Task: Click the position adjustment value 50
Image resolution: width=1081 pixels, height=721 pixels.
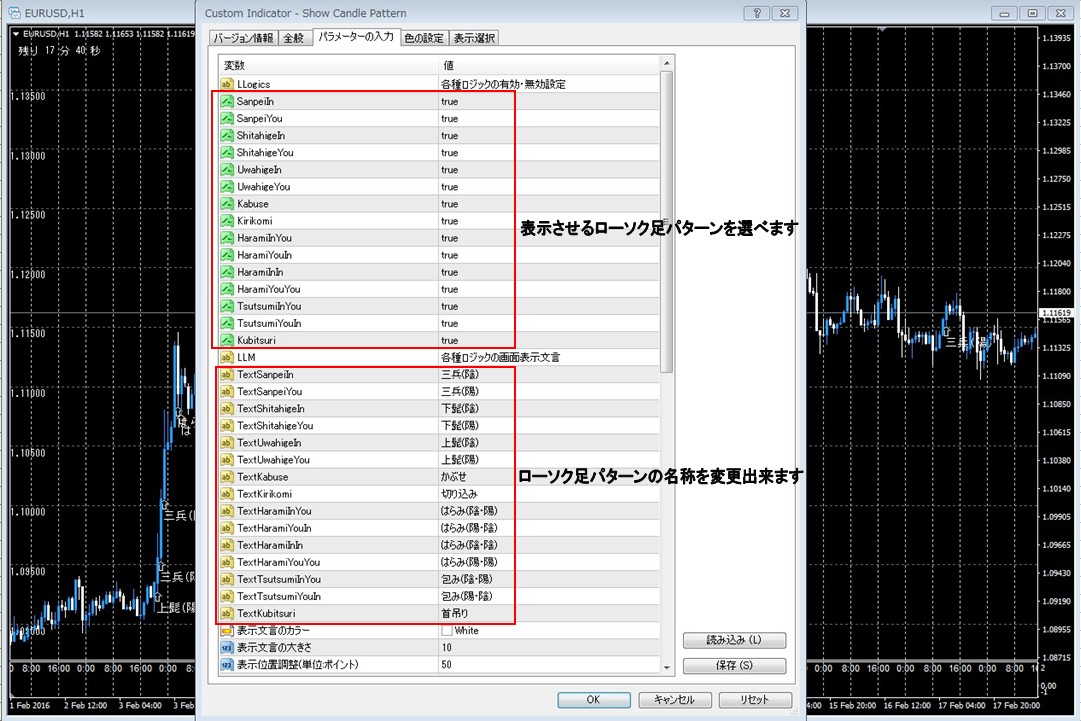Action: pyautogui.click(x=447, y=664)
